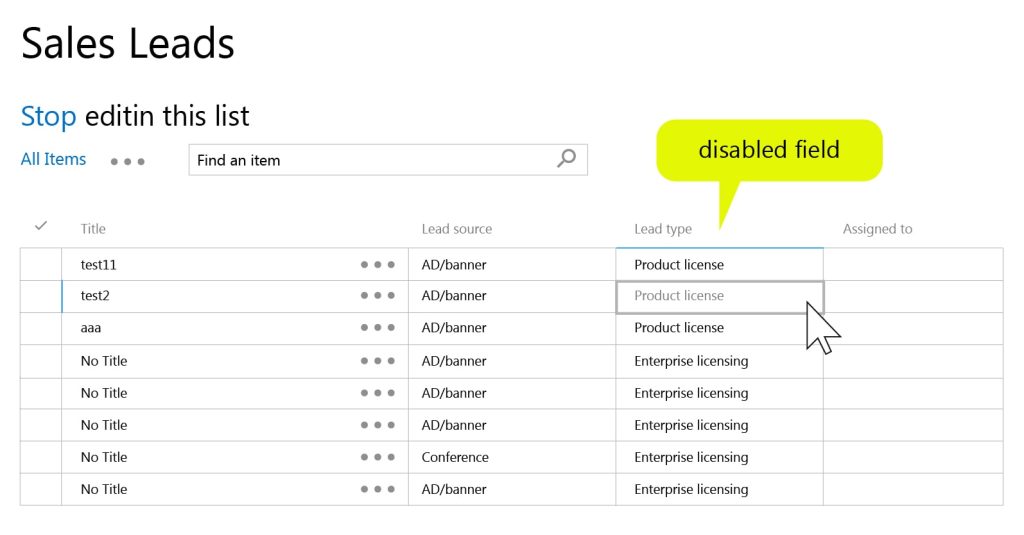
Task: Open the ellipsis menu for test2
Action: tap(377, 295)
